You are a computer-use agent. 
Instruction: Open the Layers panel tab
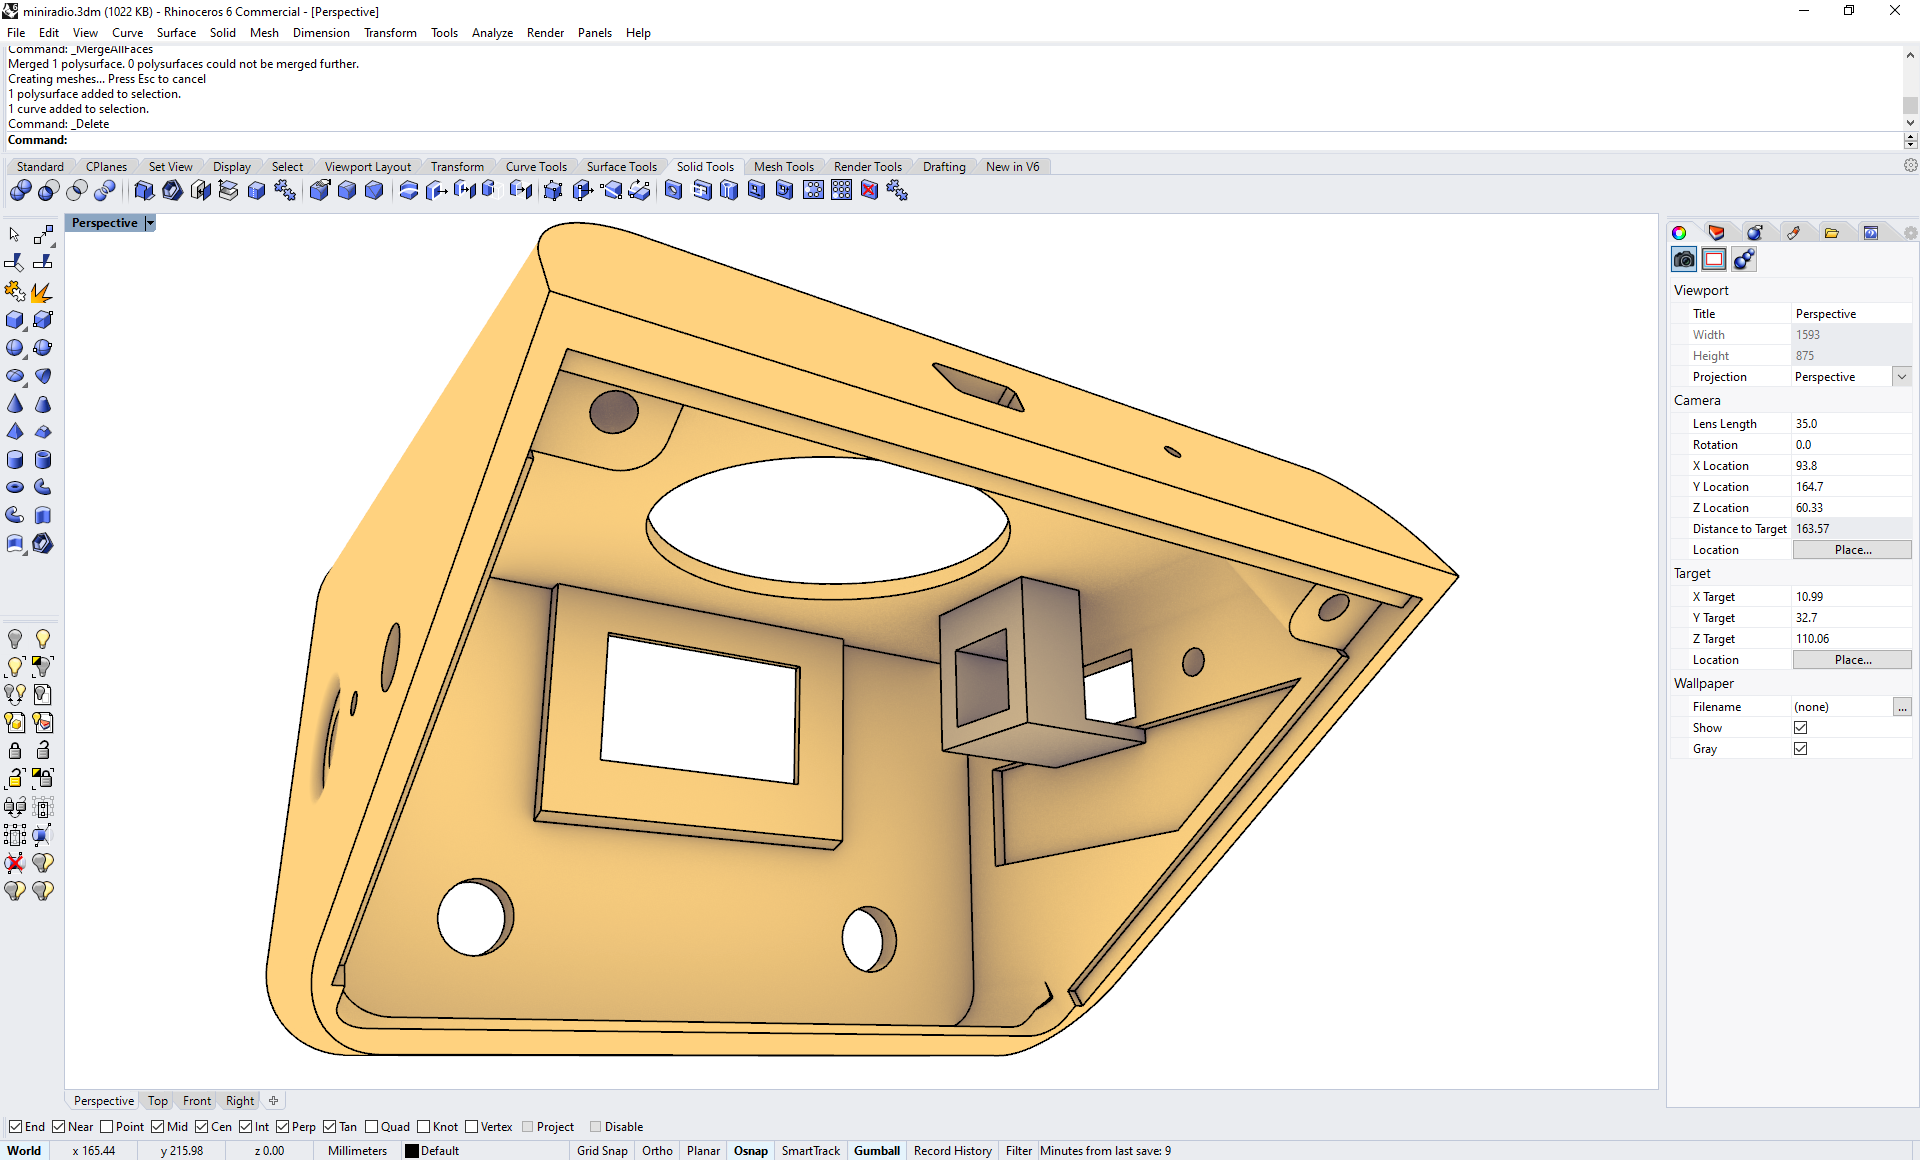coord(1717,232)
